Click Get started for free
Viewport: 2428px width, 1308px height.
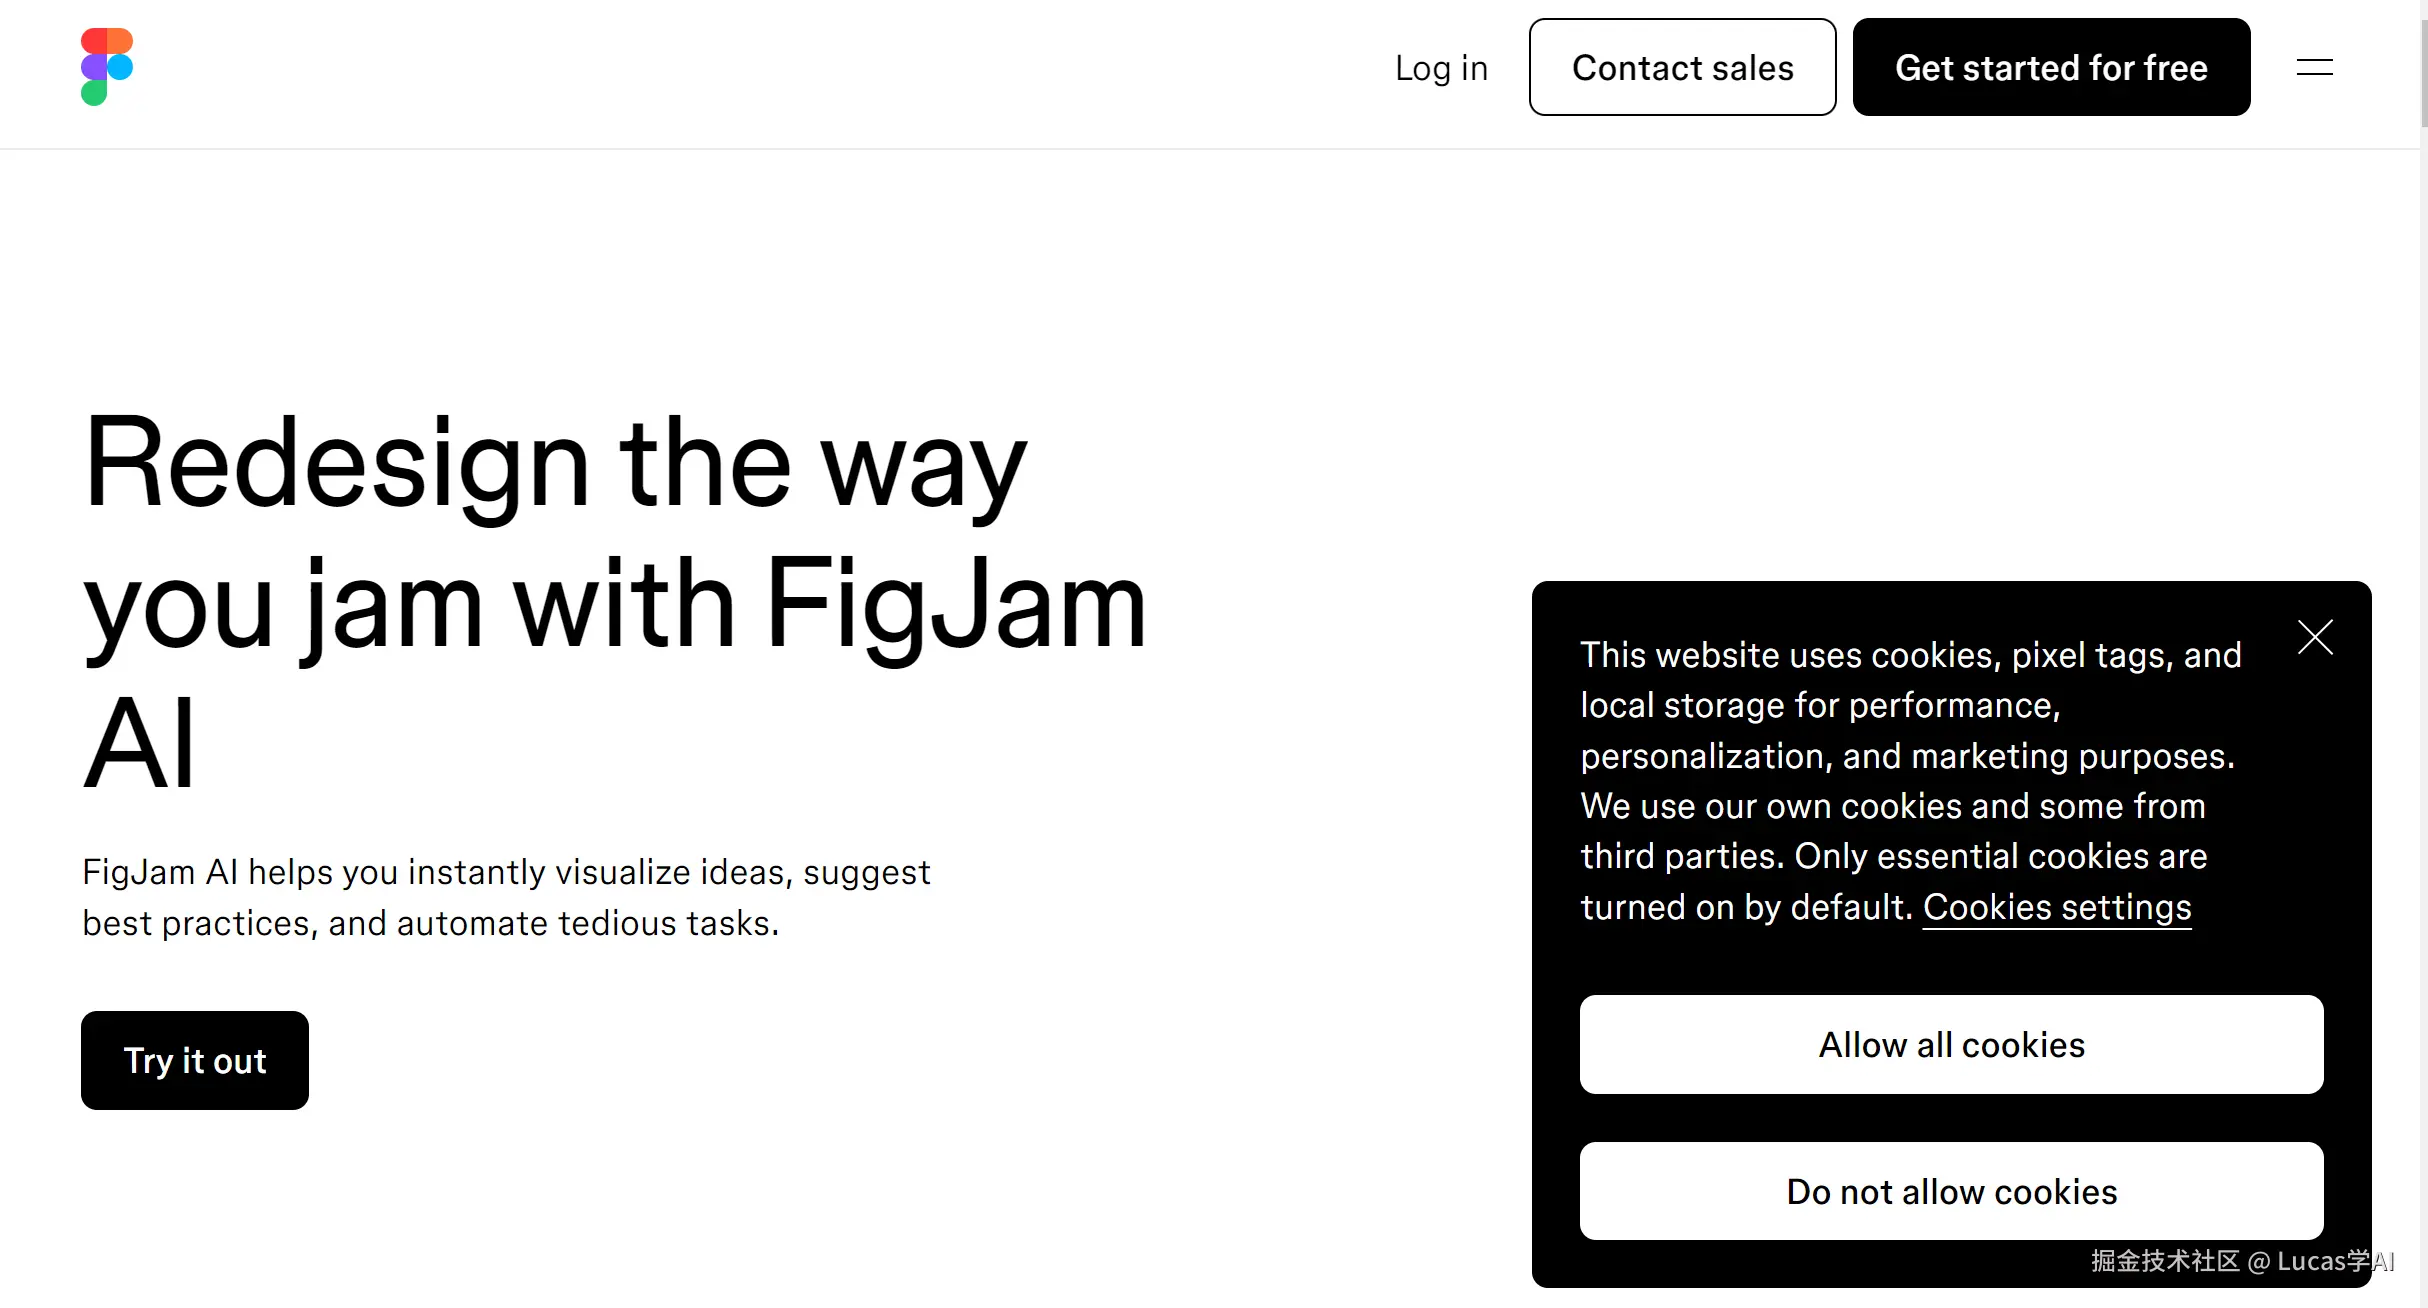click(x=2051, y=67)
